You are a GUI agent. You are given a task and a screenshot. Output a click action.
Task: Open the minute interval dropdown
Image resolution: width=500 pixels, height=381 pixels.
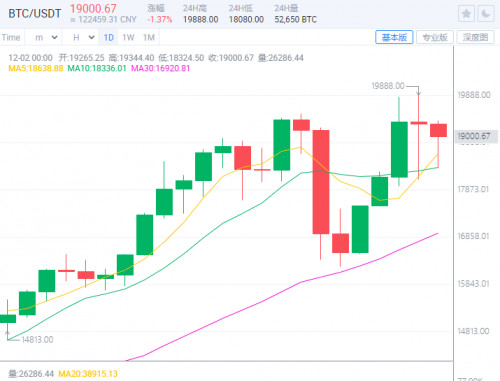click(46, 38)
